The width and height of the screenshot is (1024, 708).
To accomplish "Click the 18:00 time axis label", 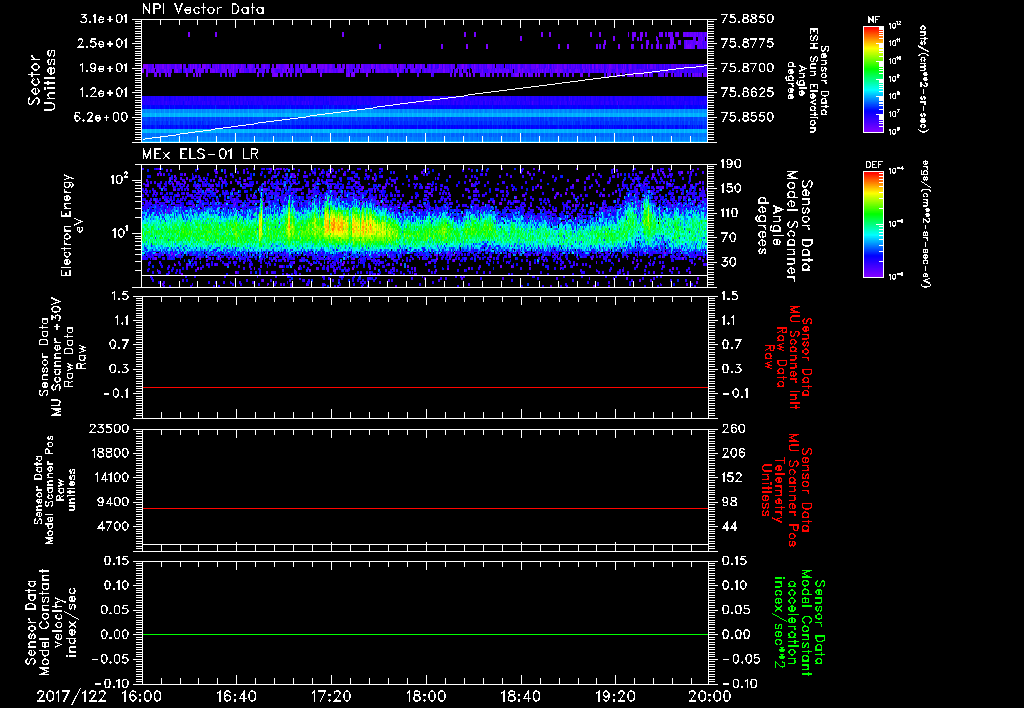I will 426,696.
